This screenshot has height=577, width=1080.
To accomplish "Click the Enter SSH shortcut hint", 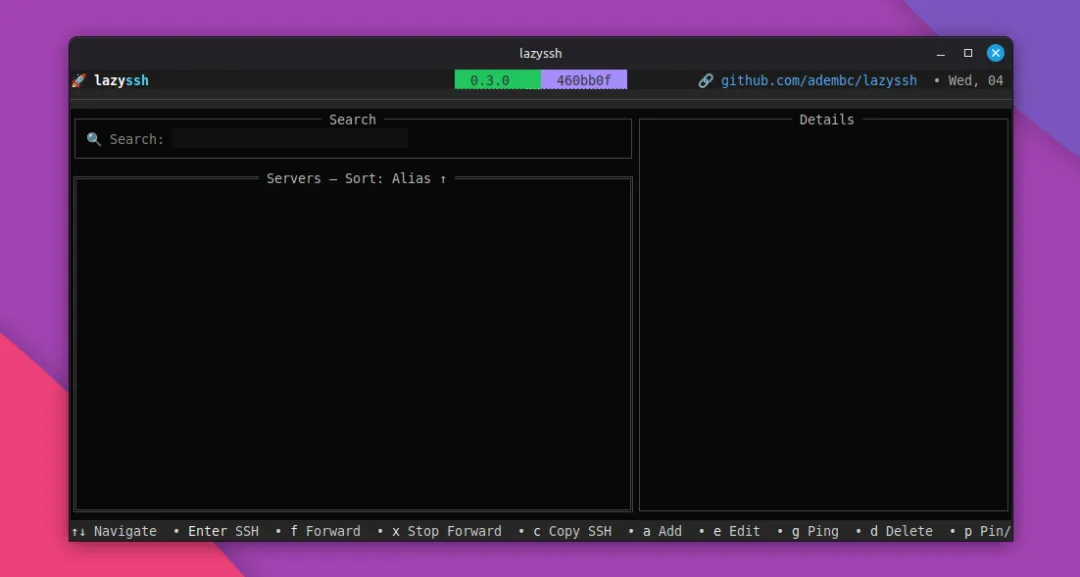I will pos(223,531).
